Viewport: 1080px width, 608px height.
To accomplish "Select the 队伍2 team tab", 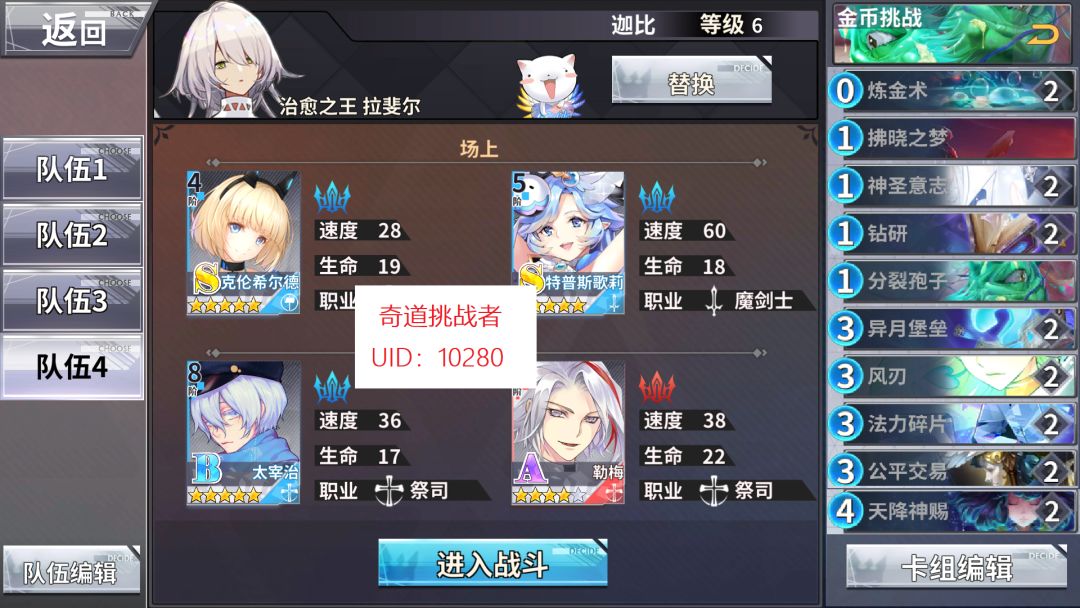I will click(x=72, y=235).
